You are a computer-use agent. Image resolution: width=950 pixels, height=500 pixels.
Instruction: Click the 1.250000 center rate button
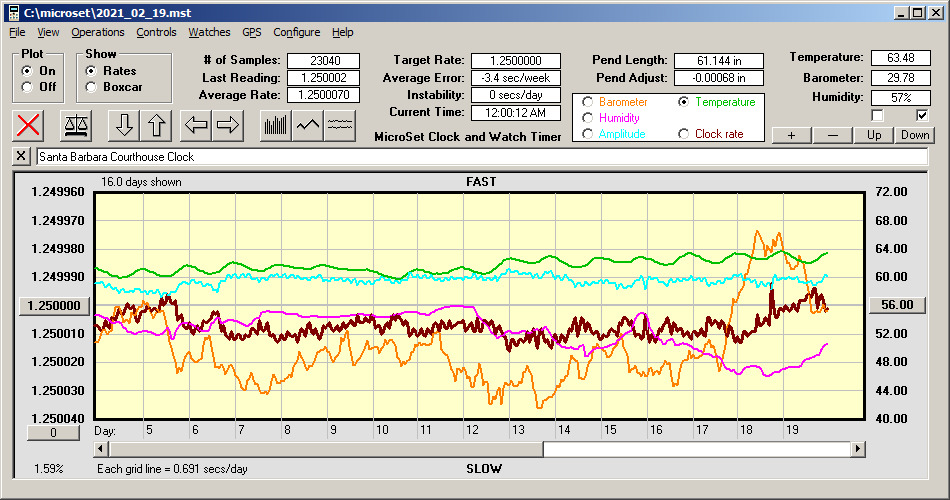(55, 305)
